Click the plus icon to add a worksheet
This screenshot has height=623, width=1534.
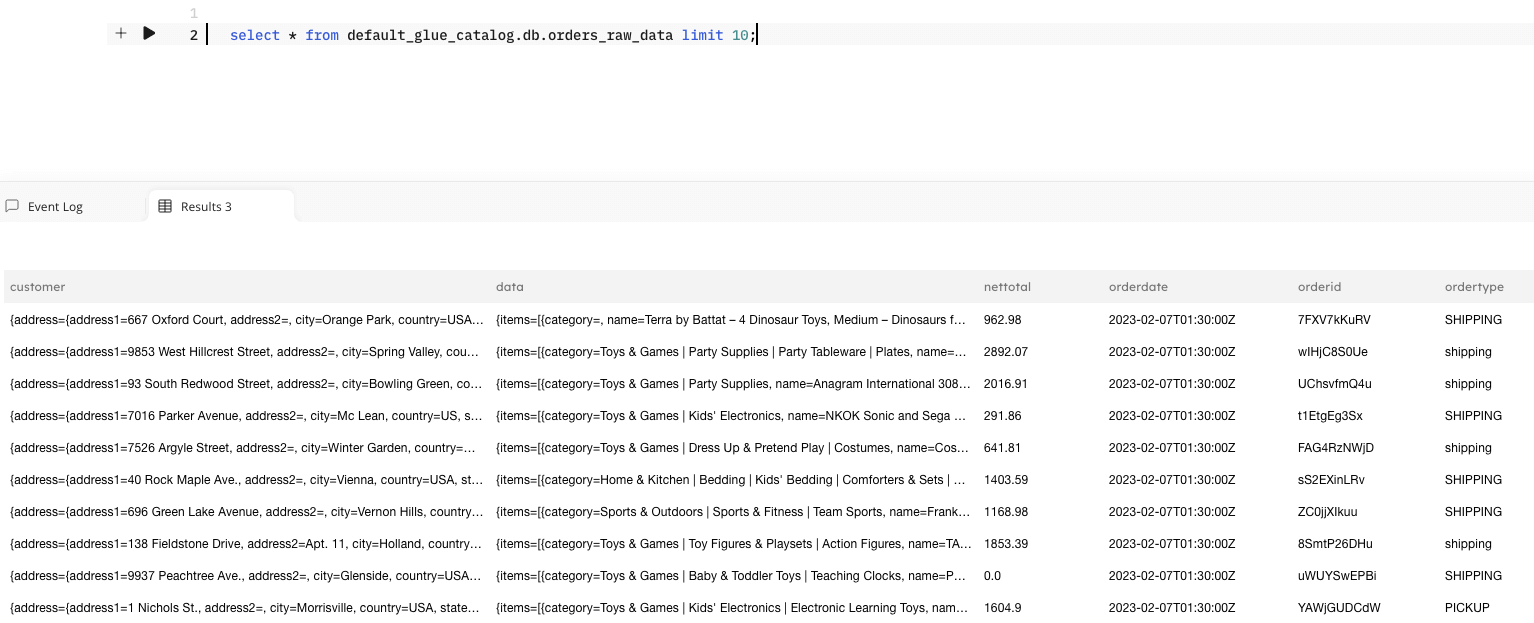coord(120,33)
